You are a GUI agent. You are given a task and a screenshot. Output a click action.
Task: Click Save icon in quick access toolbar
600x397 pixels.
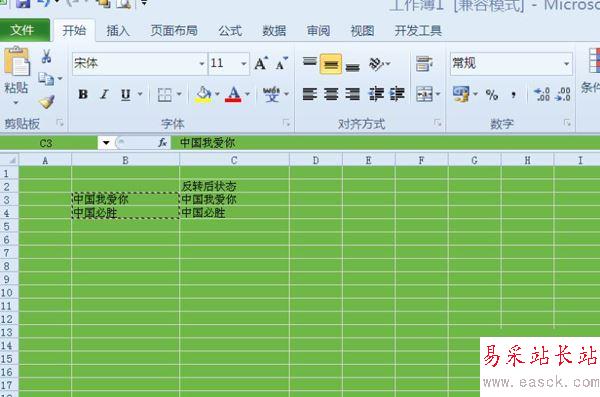(23, 4)
